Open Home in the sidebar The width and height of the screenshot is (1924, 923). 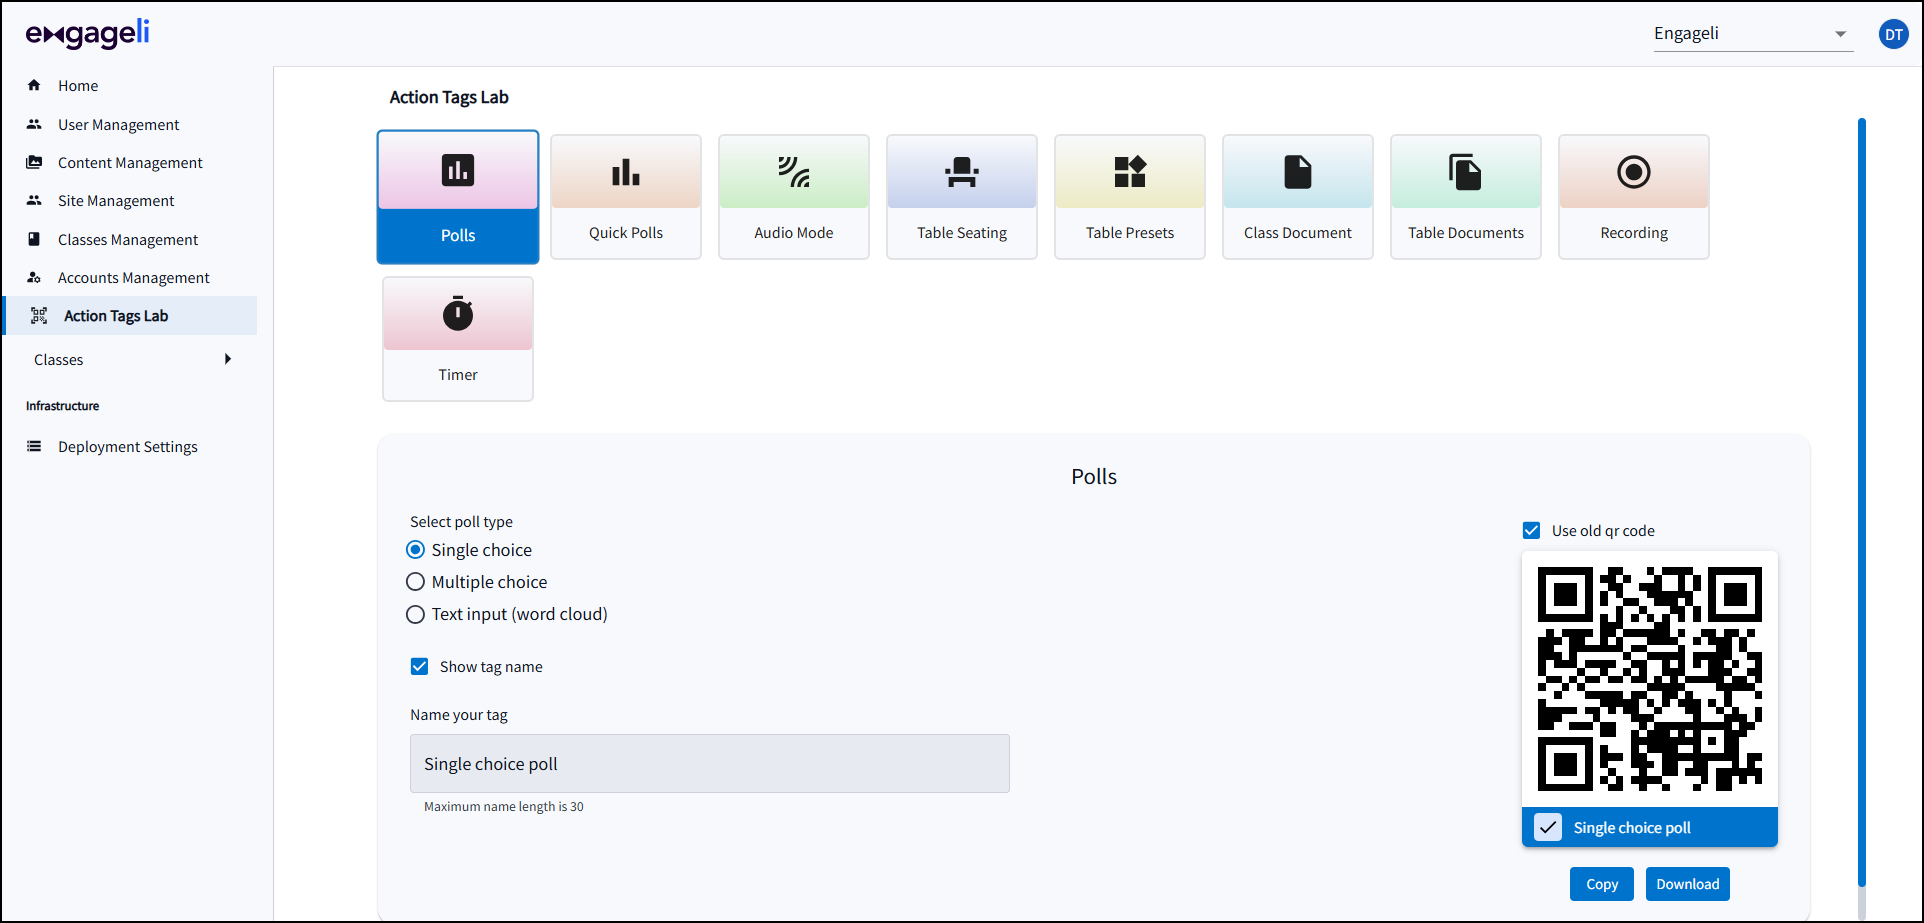pyautogui.click(x=78, y=85)
